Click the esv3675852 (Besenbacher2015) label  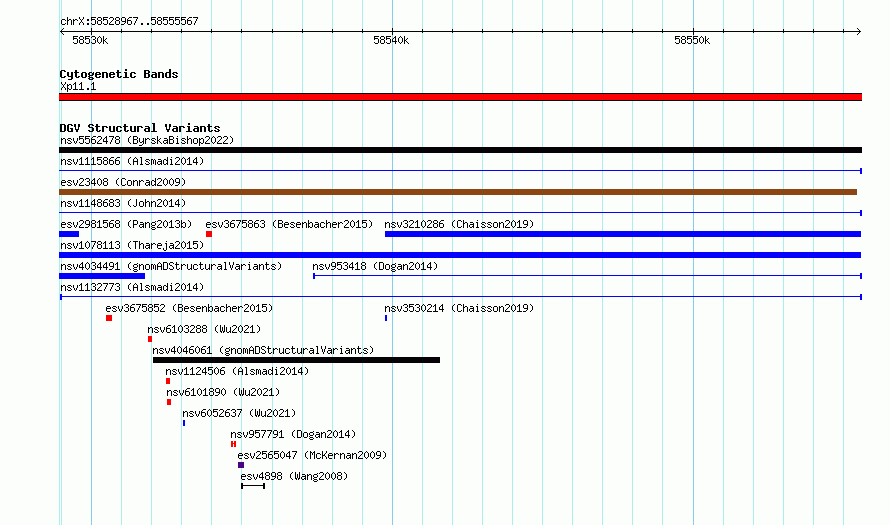(189, 308)
